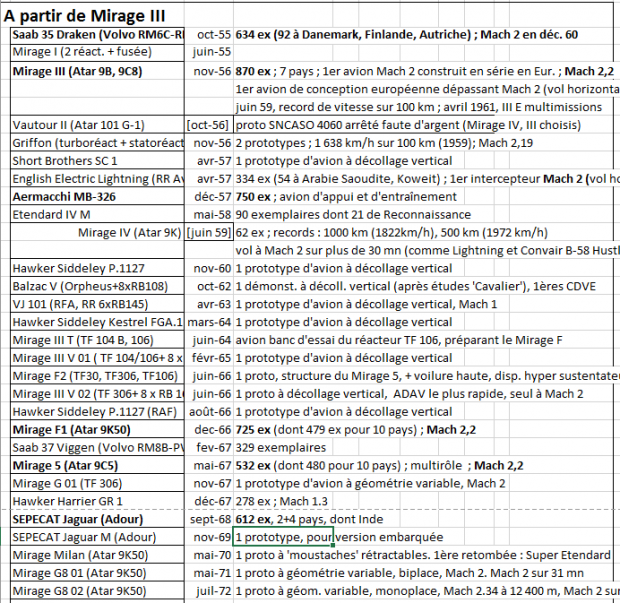Click the bracketed [oct-56] date cell
This screenshot has width=620, height=603.
point(209,125)
